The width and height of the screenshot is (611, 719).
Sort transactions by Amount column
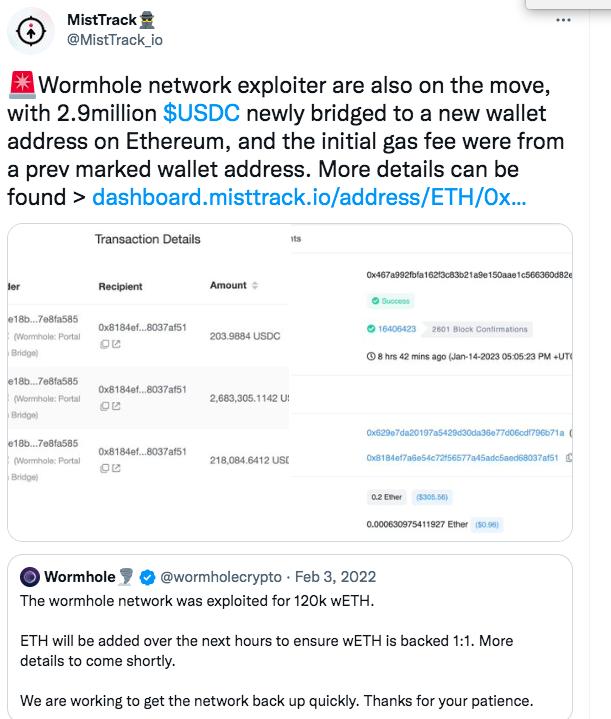254,286
